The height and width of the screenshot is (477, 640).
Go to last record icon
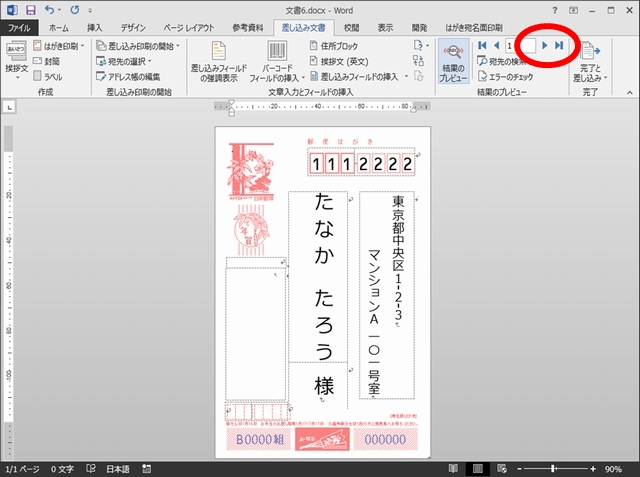(559, 45)
